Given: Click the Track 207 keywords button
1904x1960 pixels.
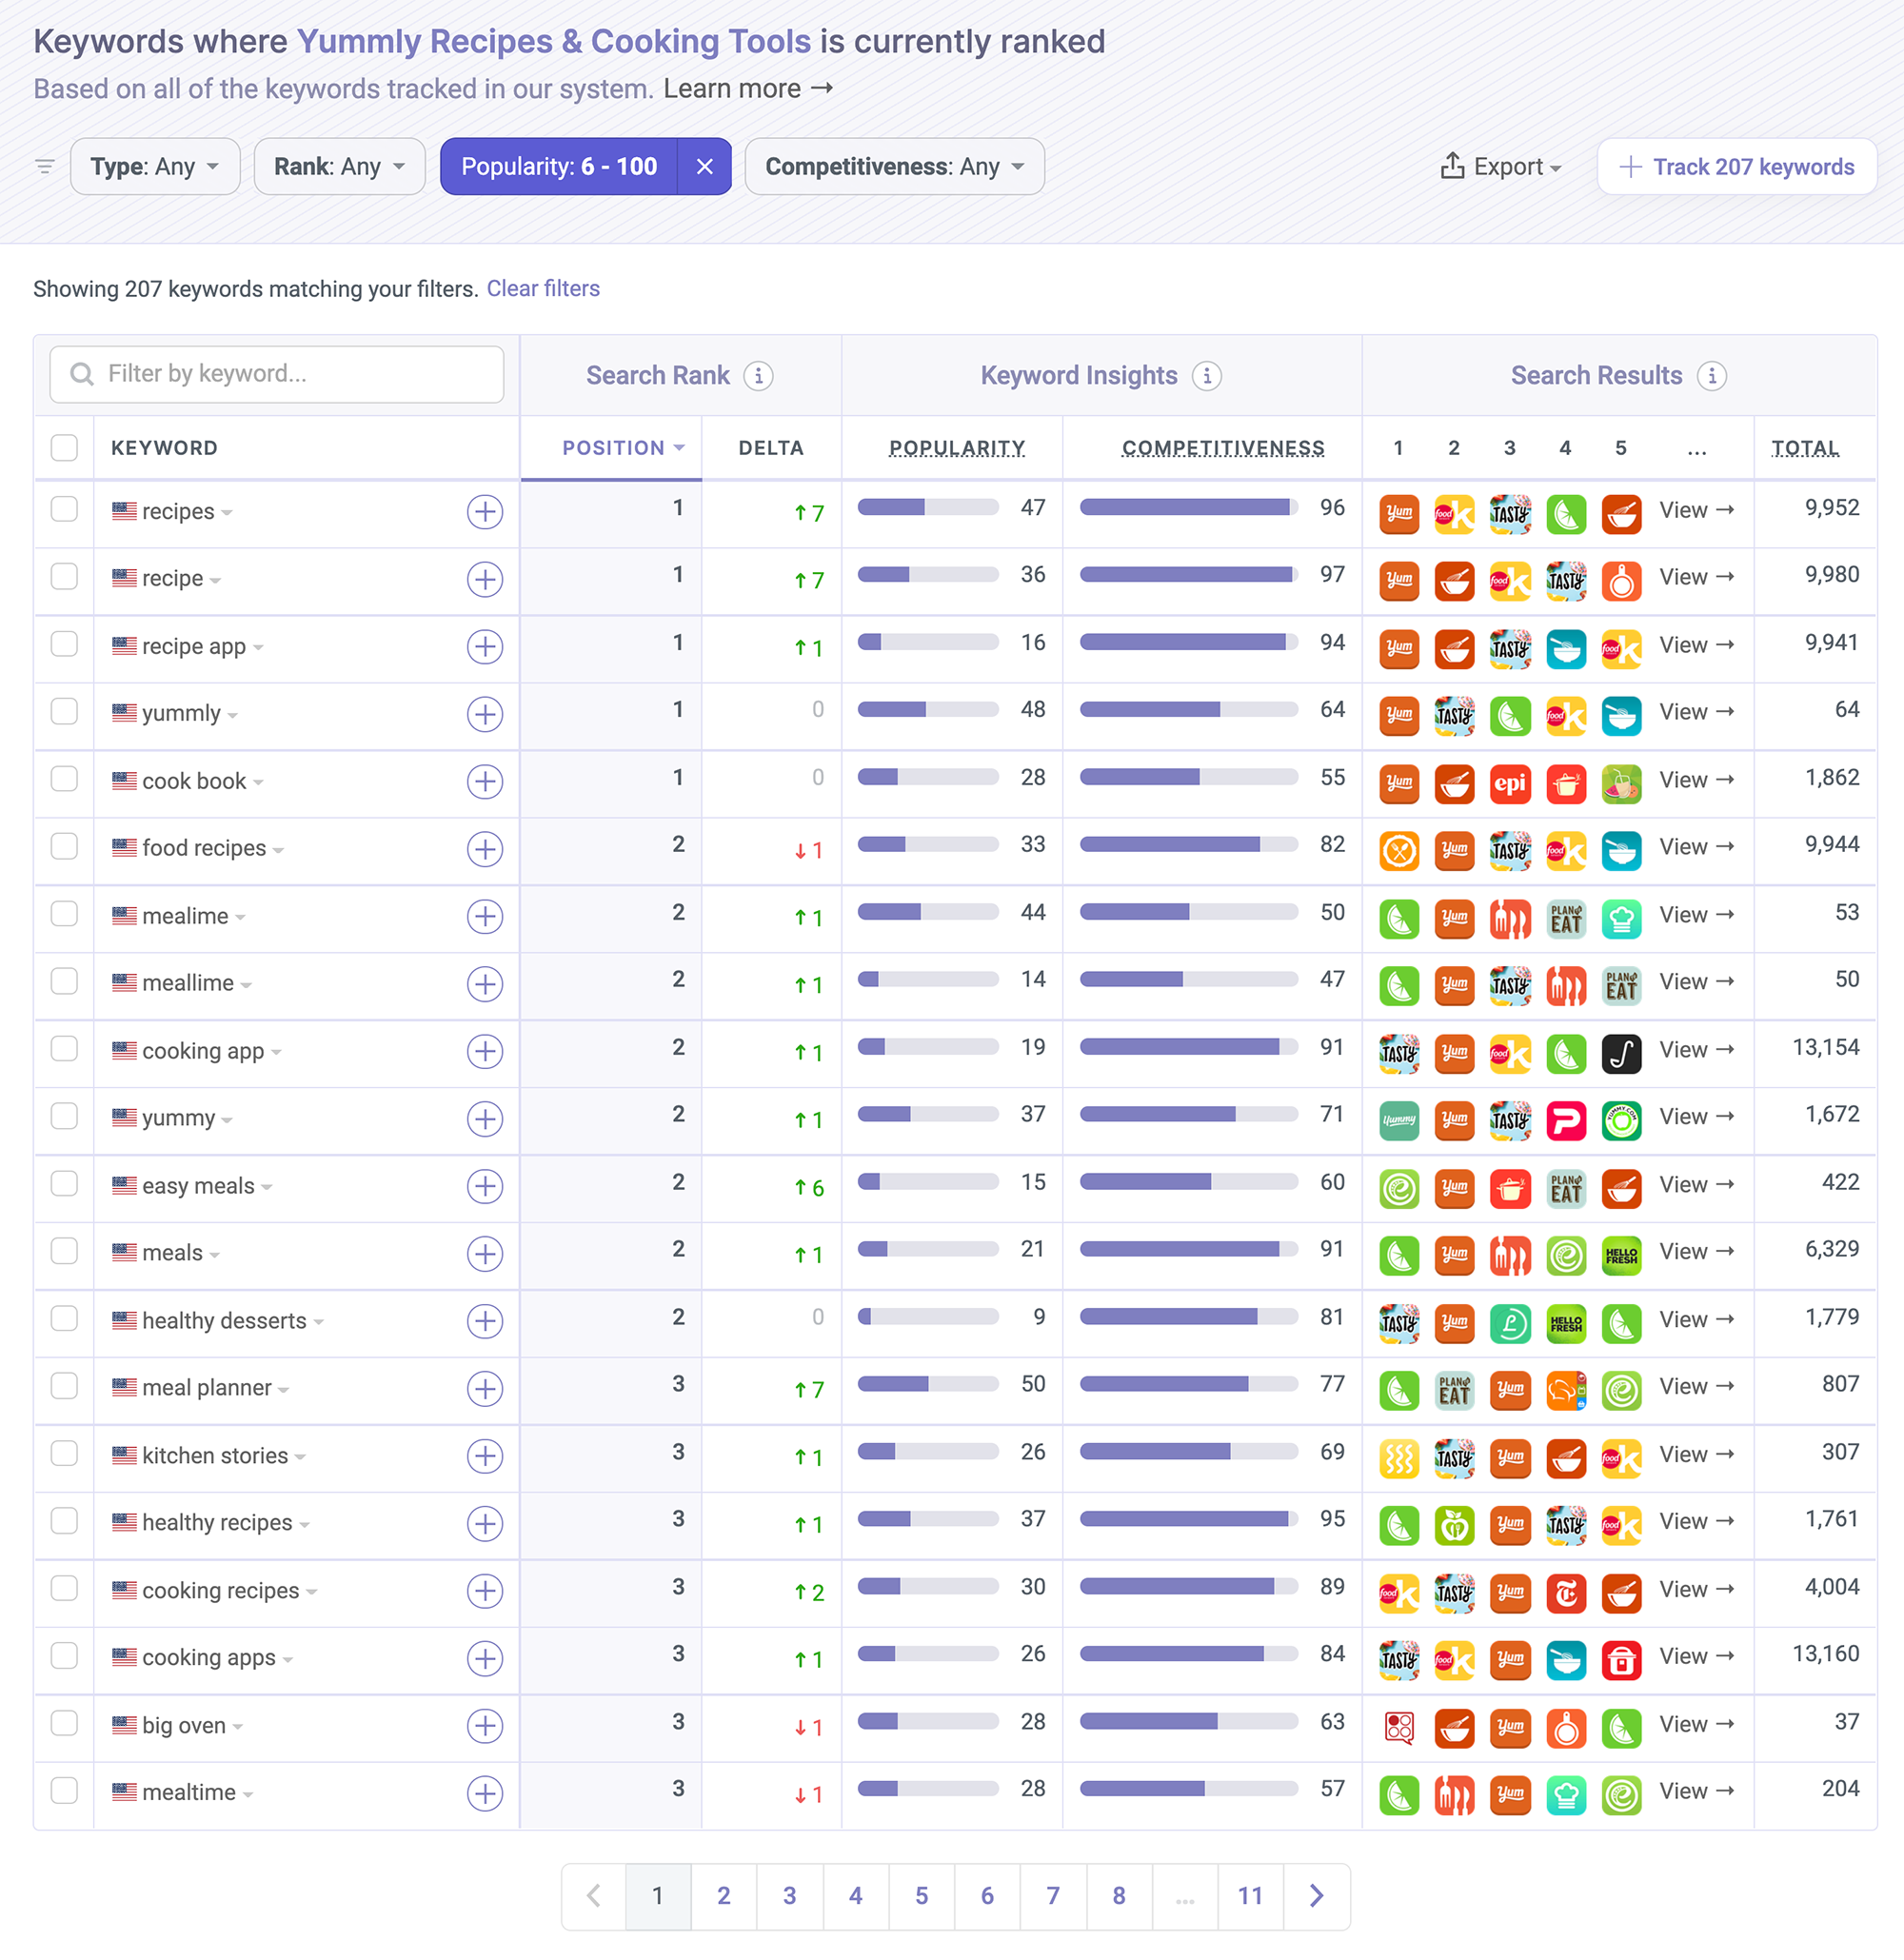Looking at the screenshot, I should (x=1737, y=168).
